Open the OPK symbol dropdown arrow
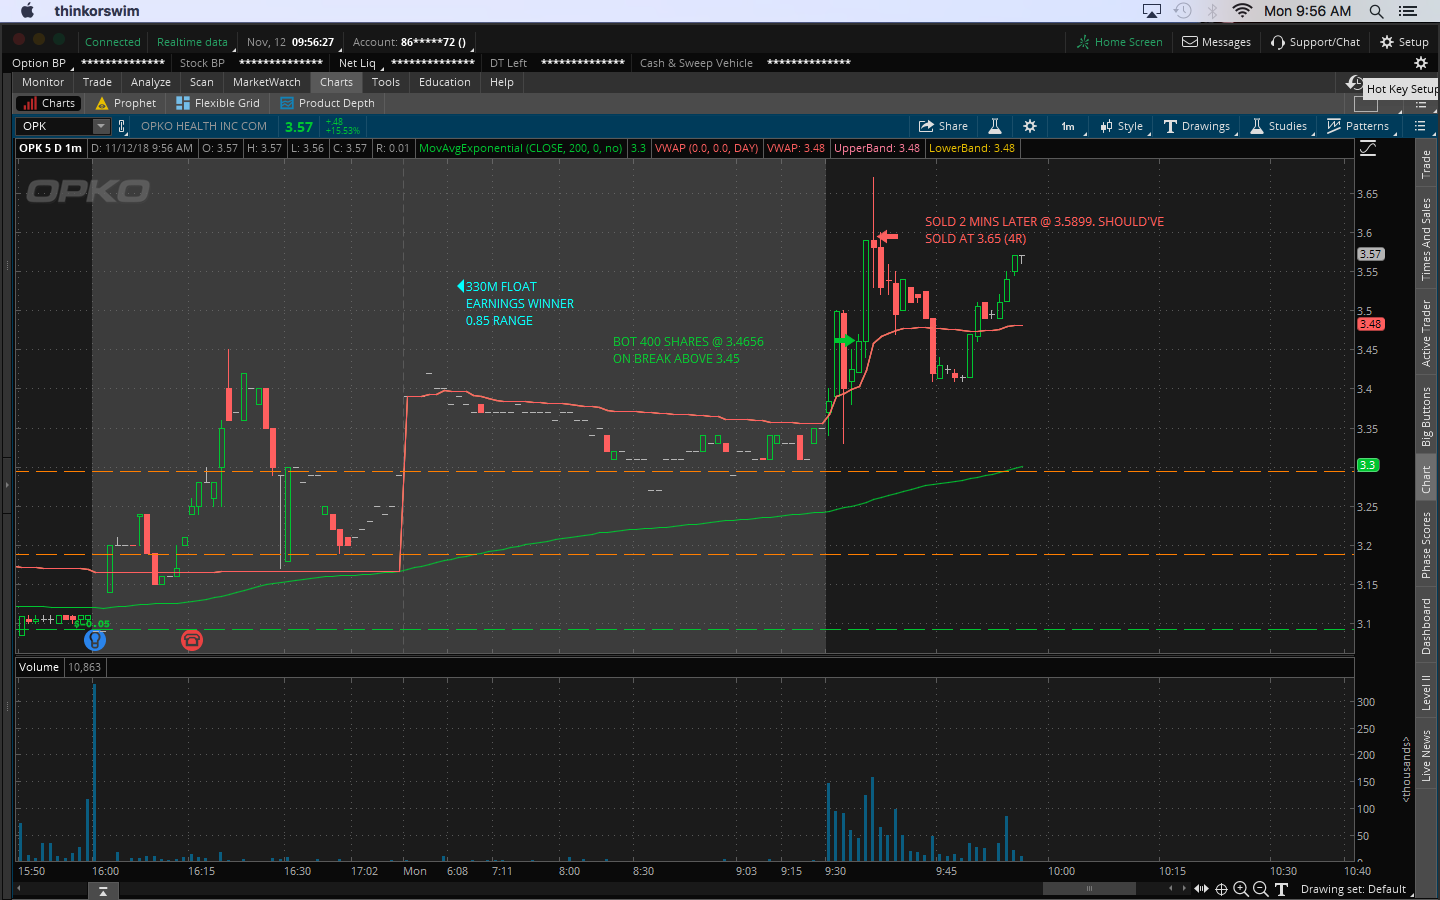This screenshot has width=1440, height=900. tap(101, 126)
